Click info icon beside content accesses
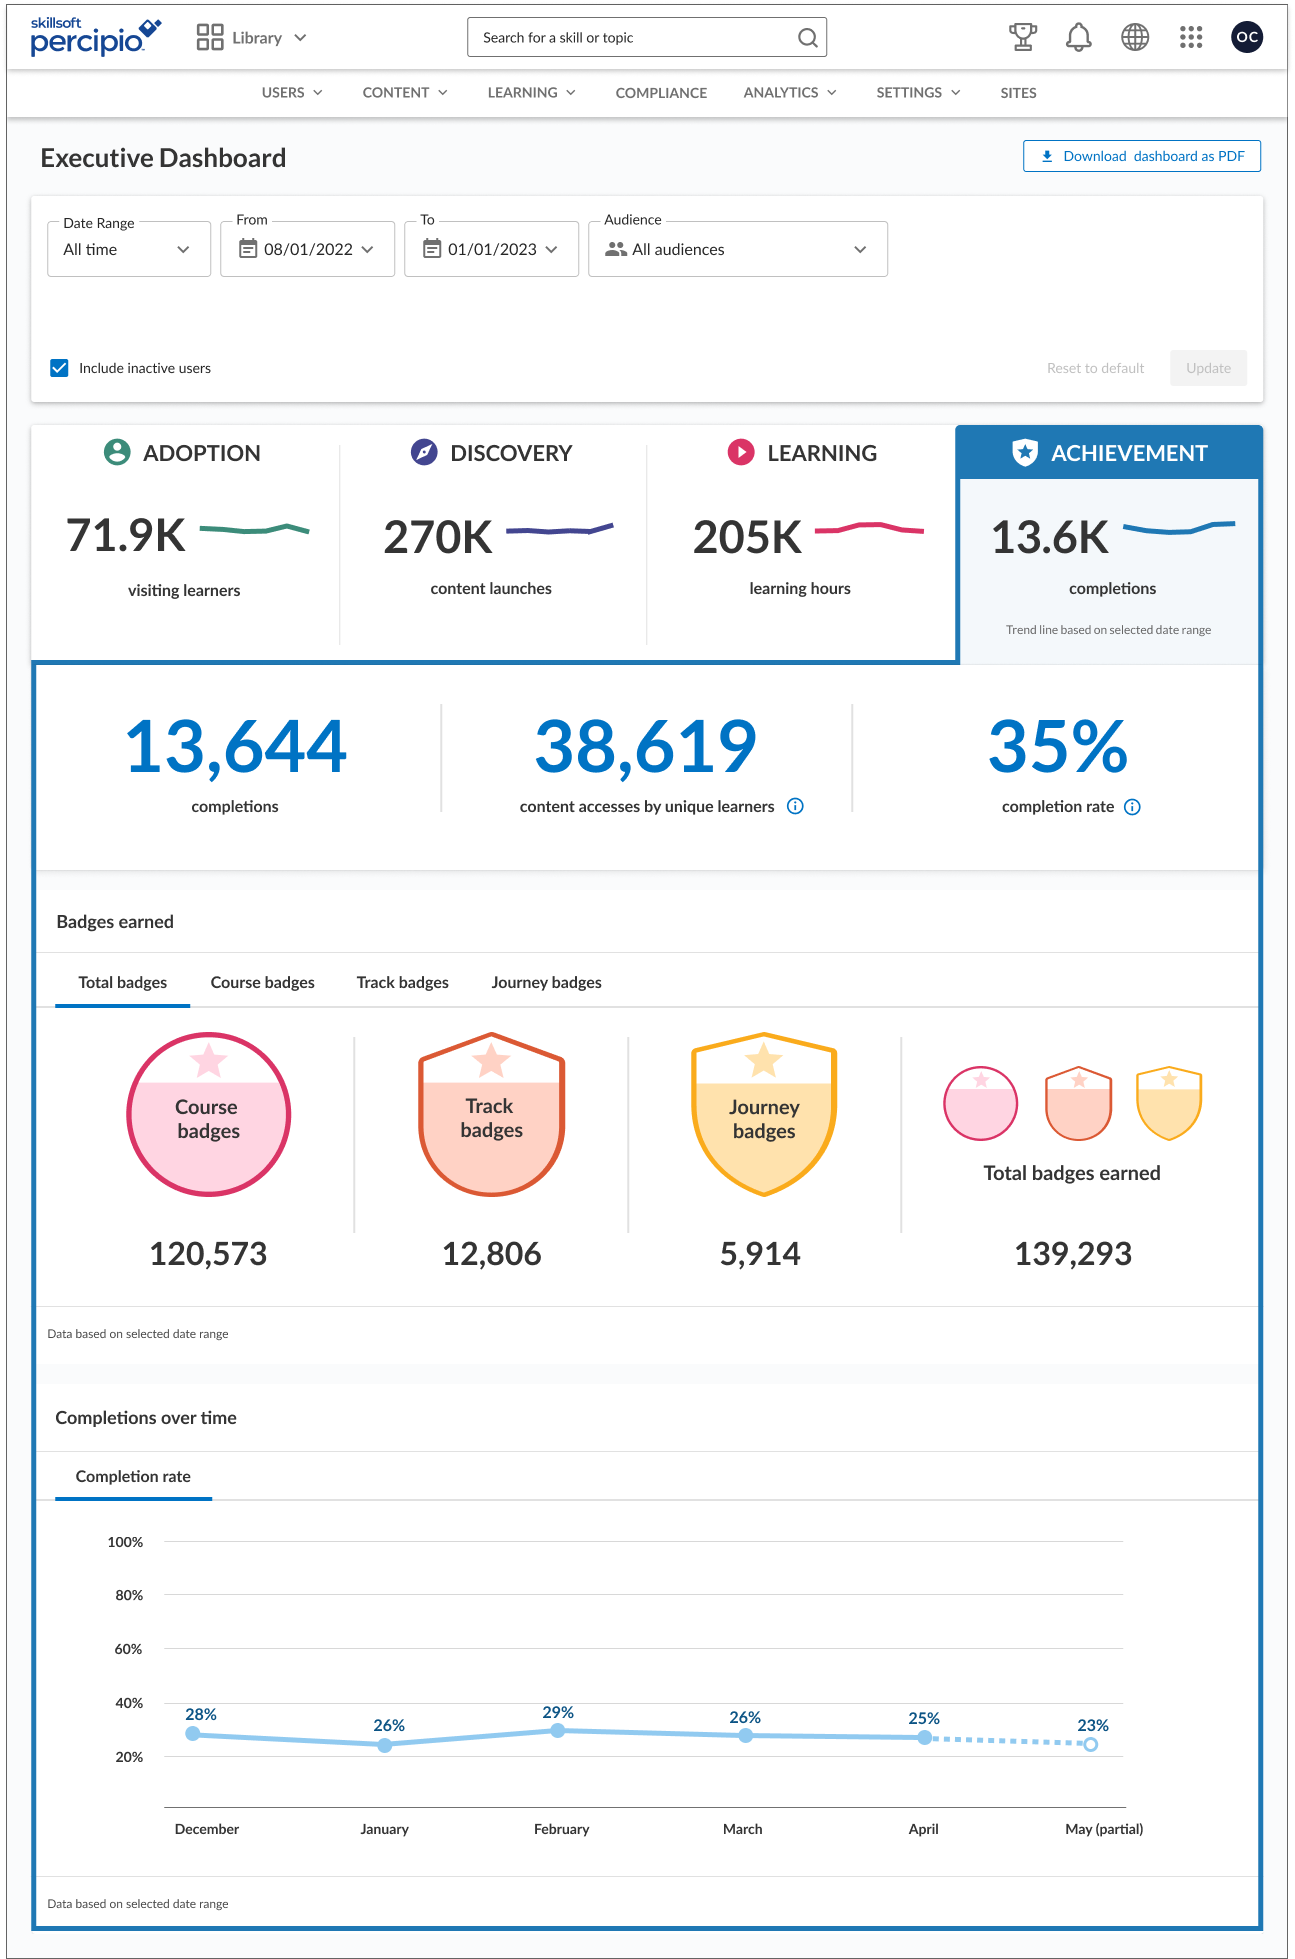 tap(795, 806)
